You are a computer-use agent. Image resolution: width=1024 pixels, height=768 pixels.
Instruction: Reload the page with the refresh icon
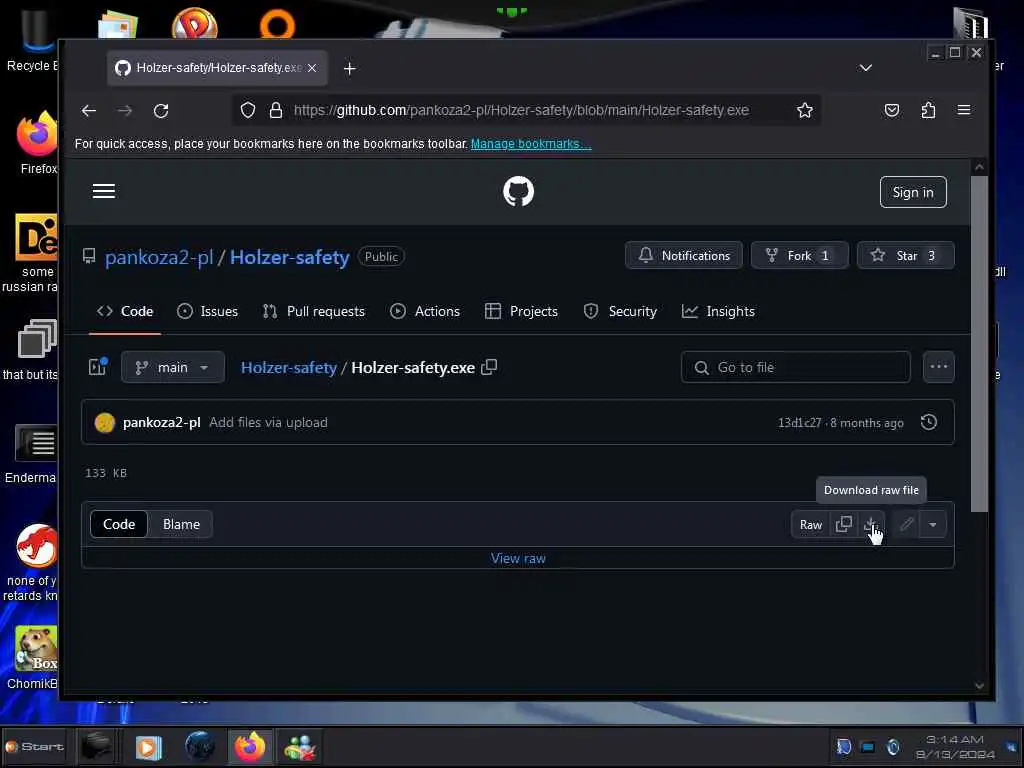pos(161,110)
